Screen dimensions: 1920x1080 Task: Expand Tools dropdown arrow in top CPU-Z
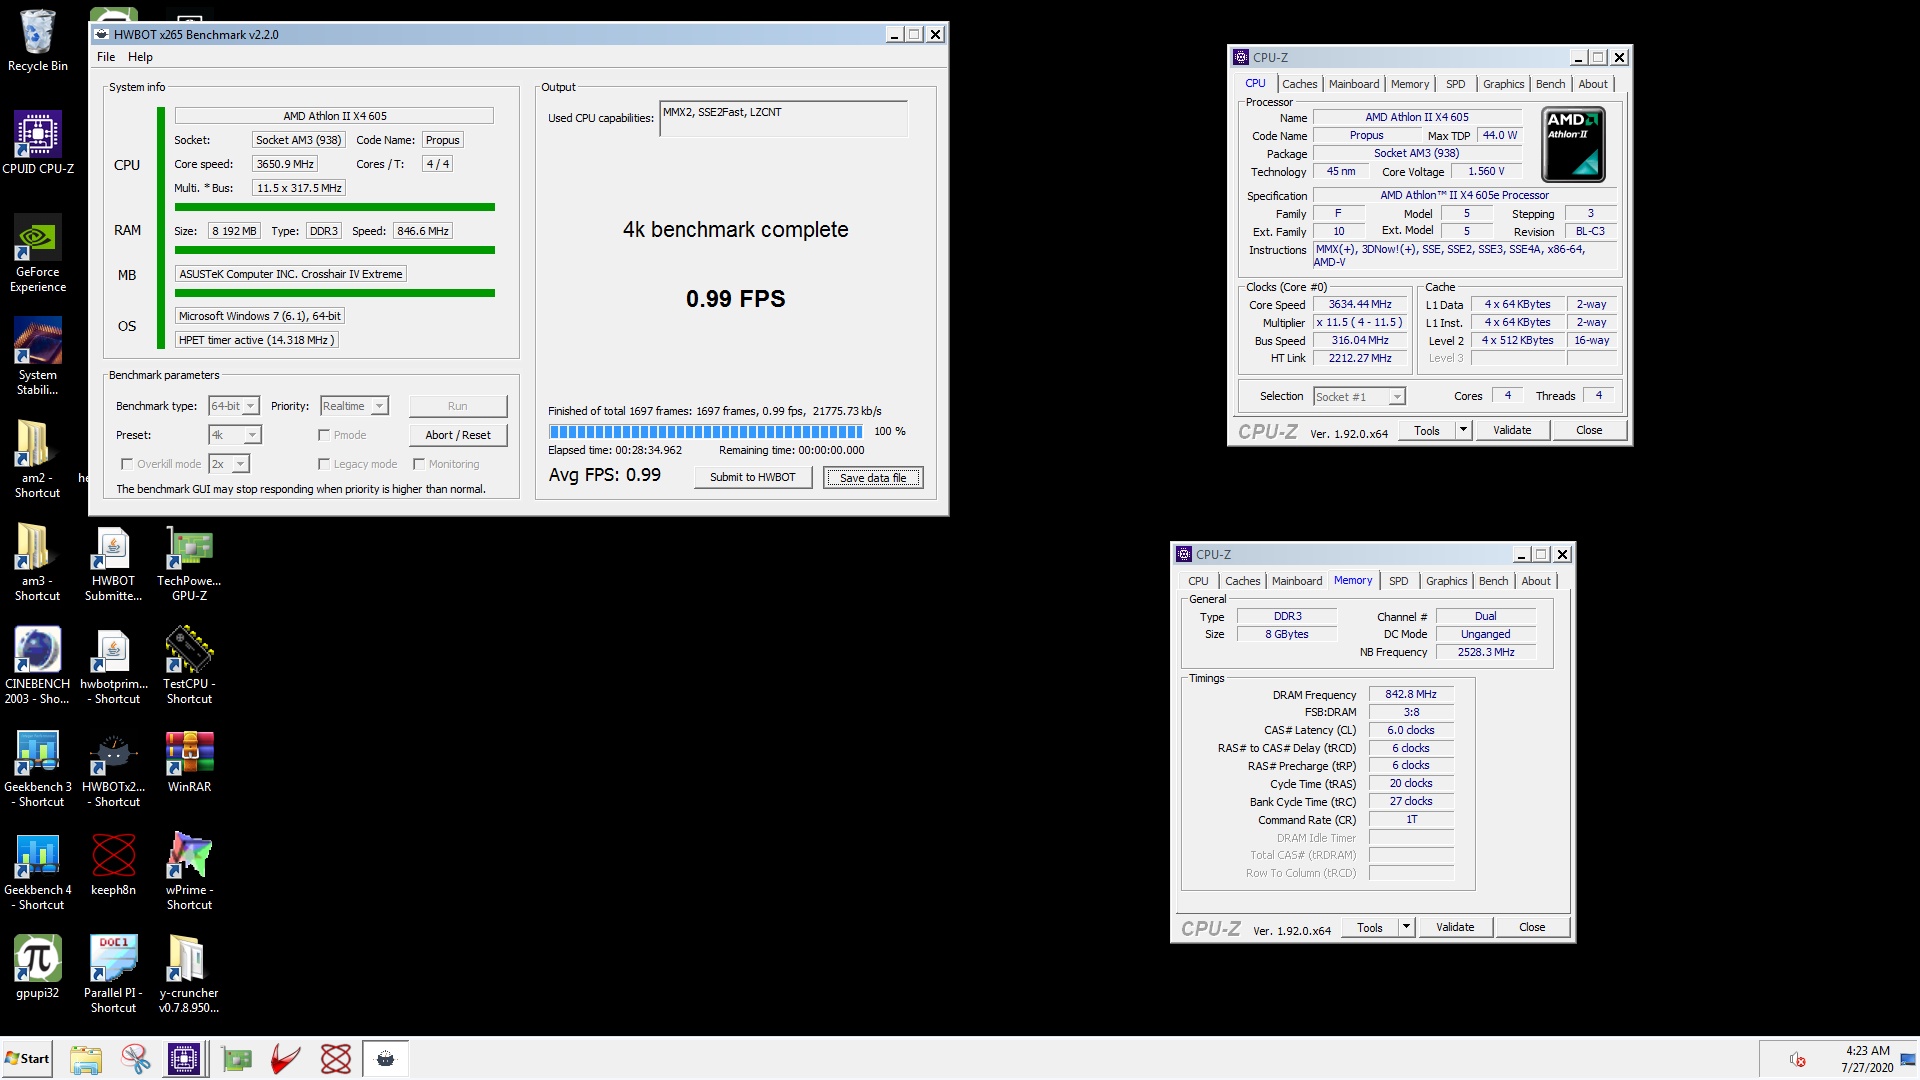pyautogui.click(x=1463, y=430)
